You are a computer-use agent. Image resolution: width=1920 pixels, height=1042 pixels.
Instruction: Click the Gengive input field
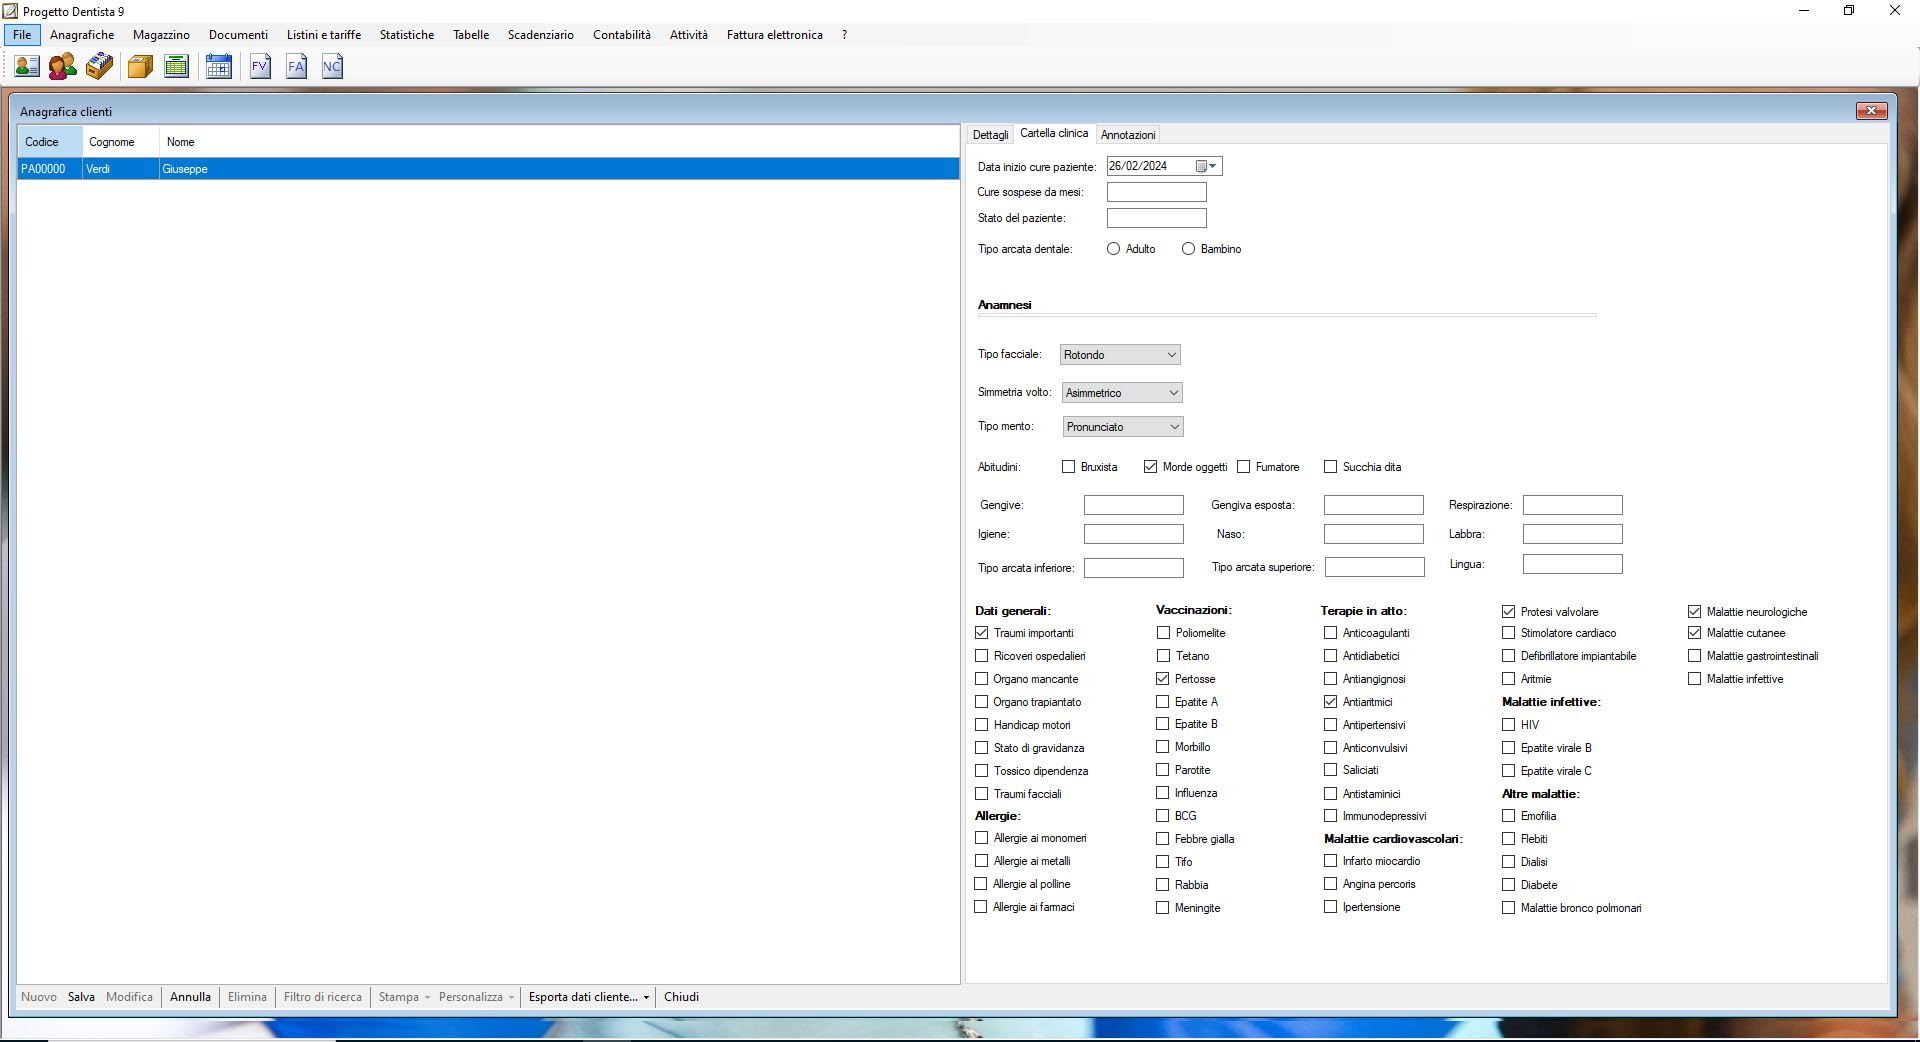[1133, 505]
